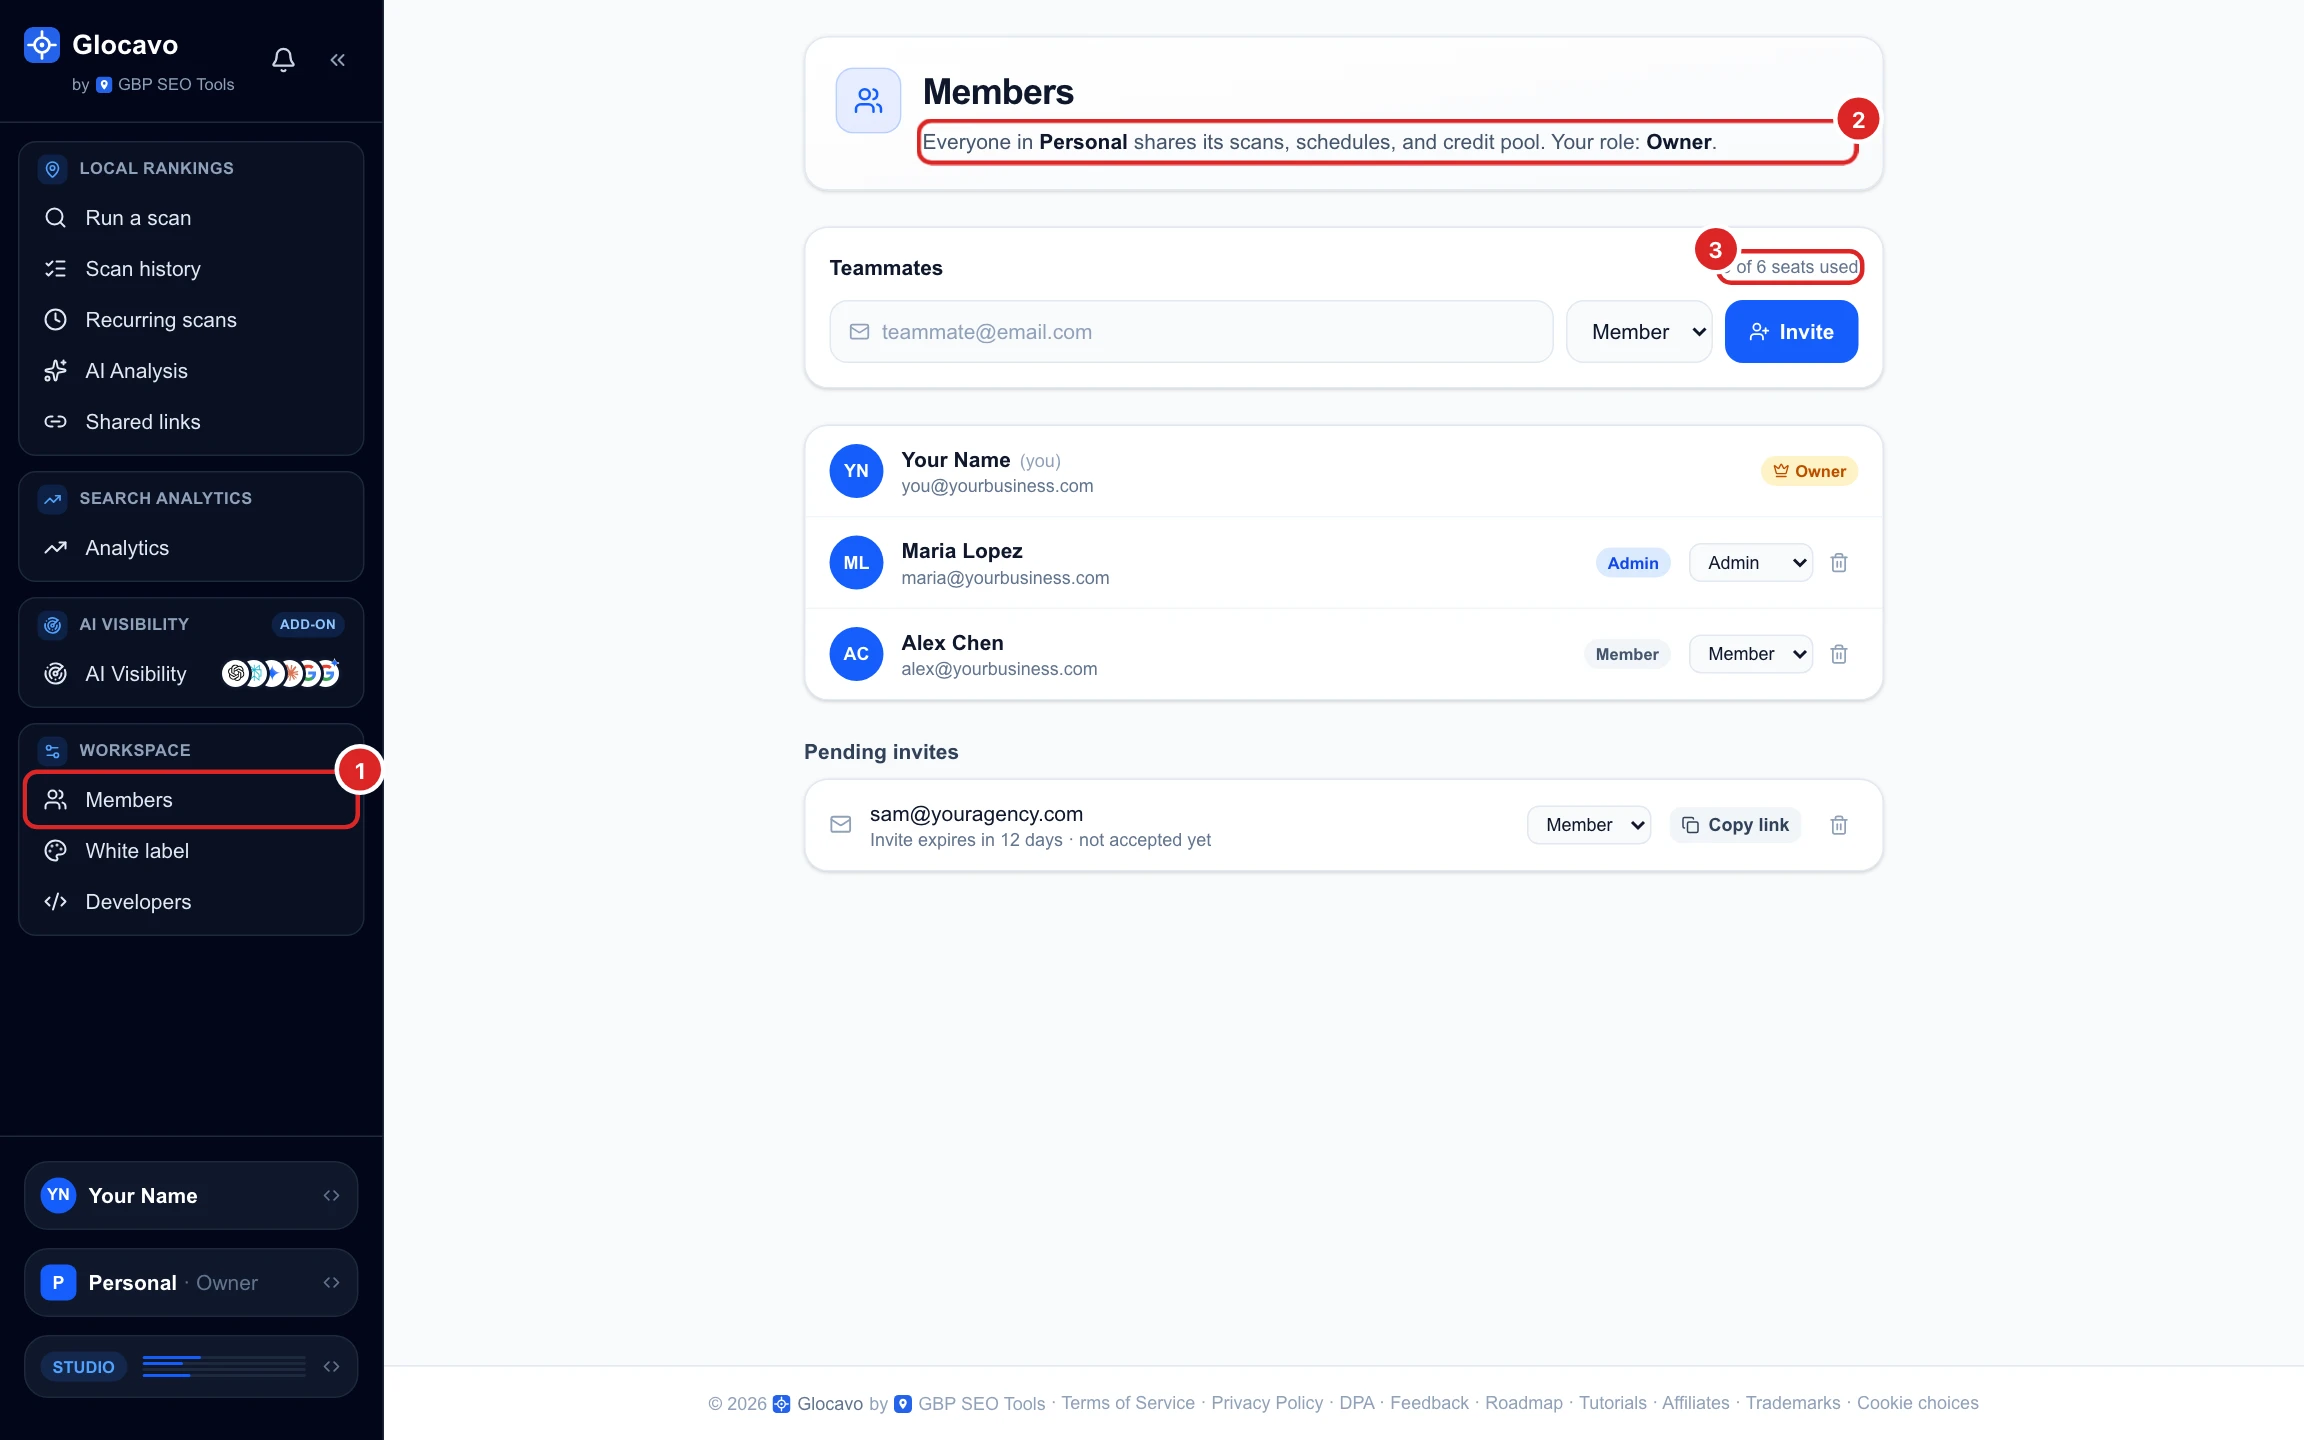The width and height of the screenshot is (2304, 1440).
Task: Click AI Visibility provider logos cluster
Action: click(280, 674)
